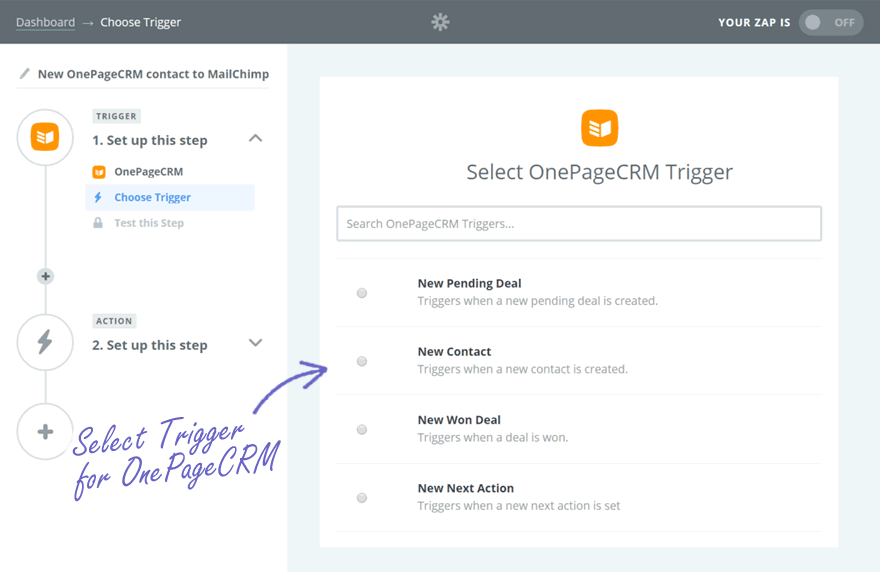This screenshot has width=880, height=572.
Task: Click the TRIGGER label badge
Action: click(x=116, y=116)
